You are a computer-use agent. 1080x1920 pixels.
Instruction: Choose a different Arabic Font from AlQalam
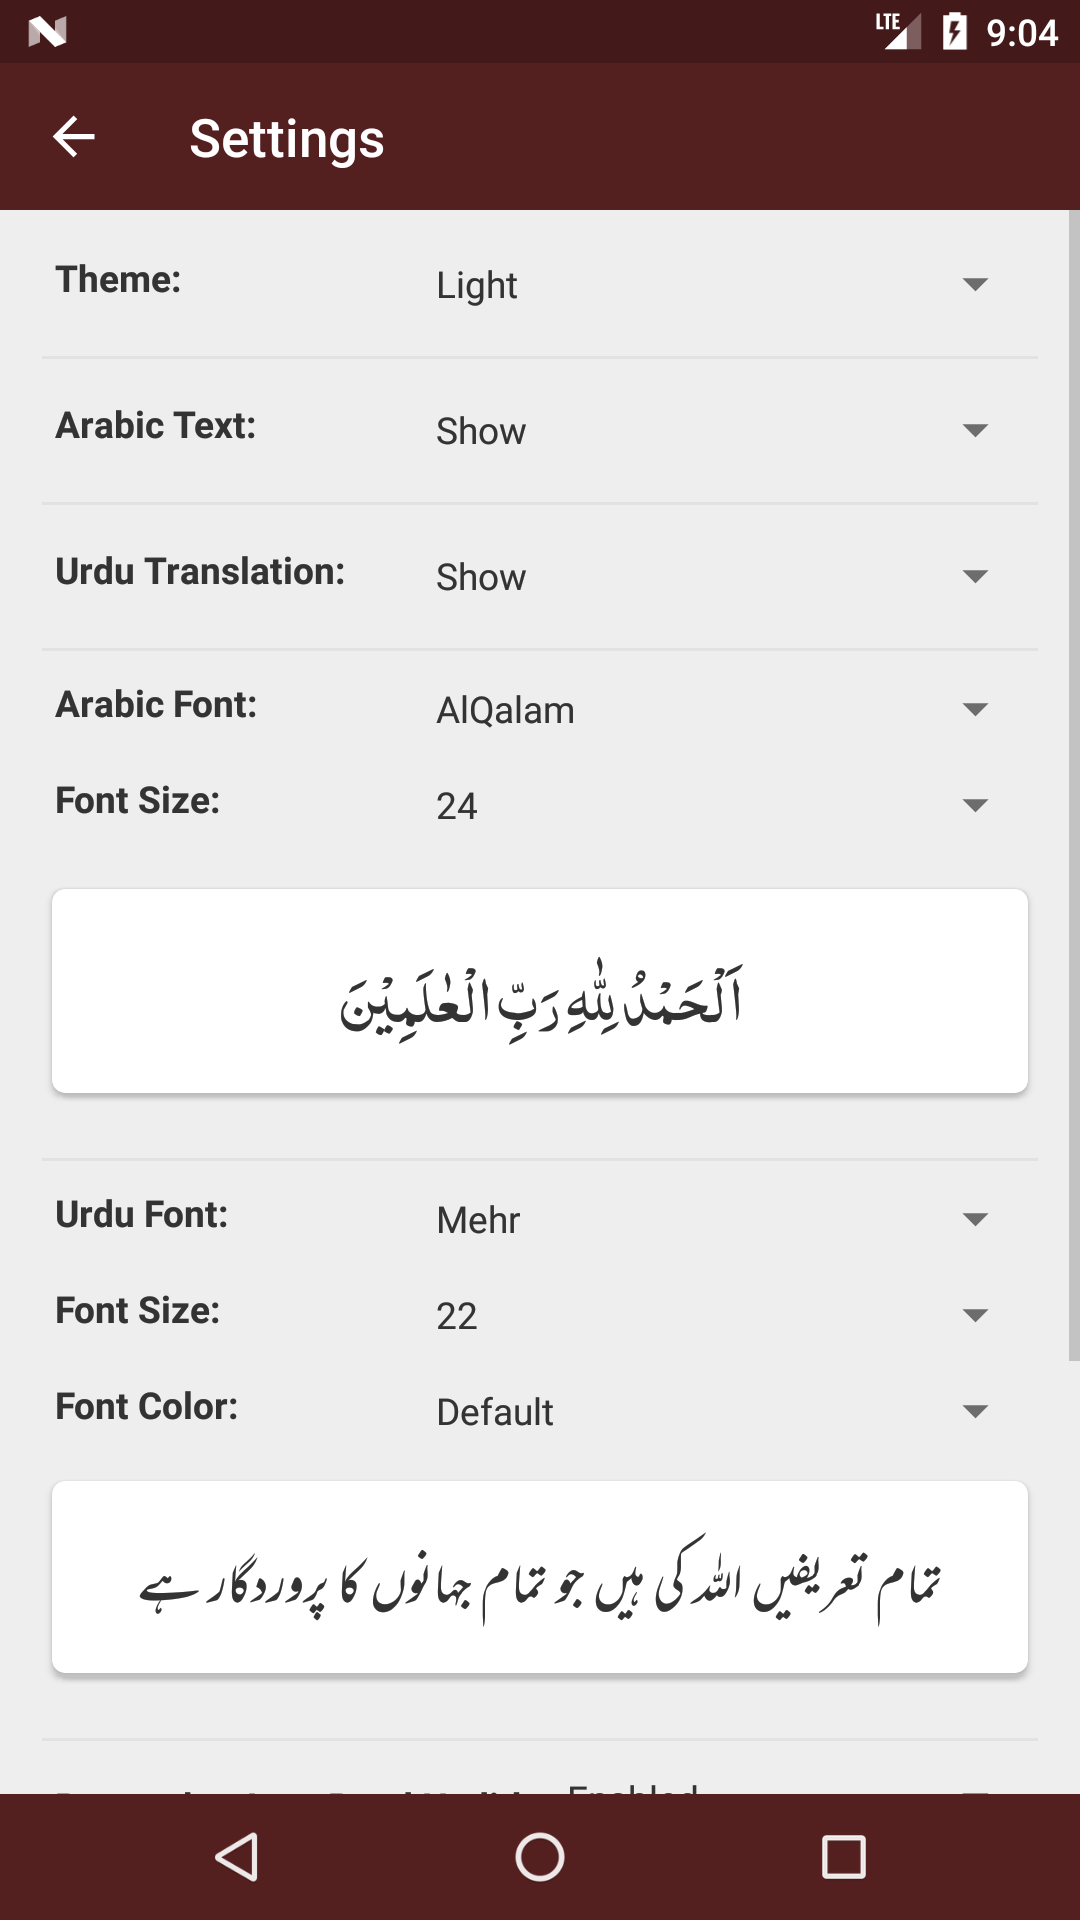pos(712,710)
